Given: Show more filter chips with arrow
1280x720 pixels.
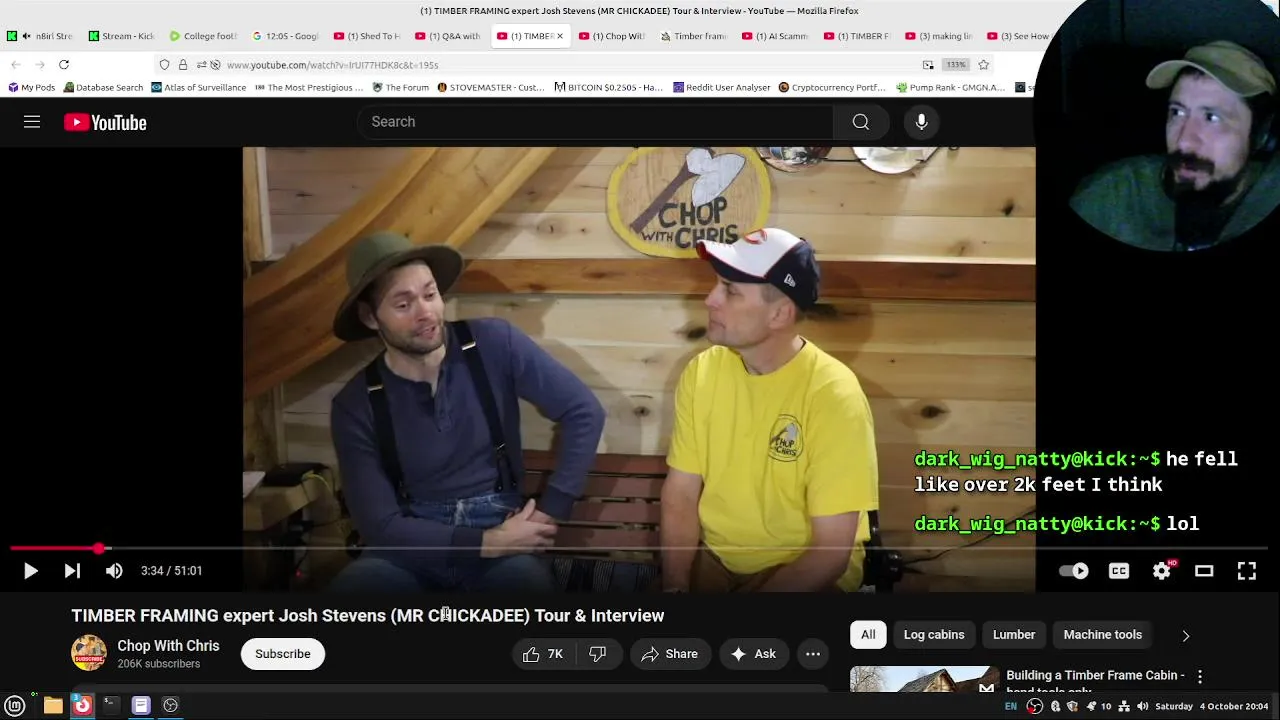Looking at the screenshot, I should [1186, 635].
